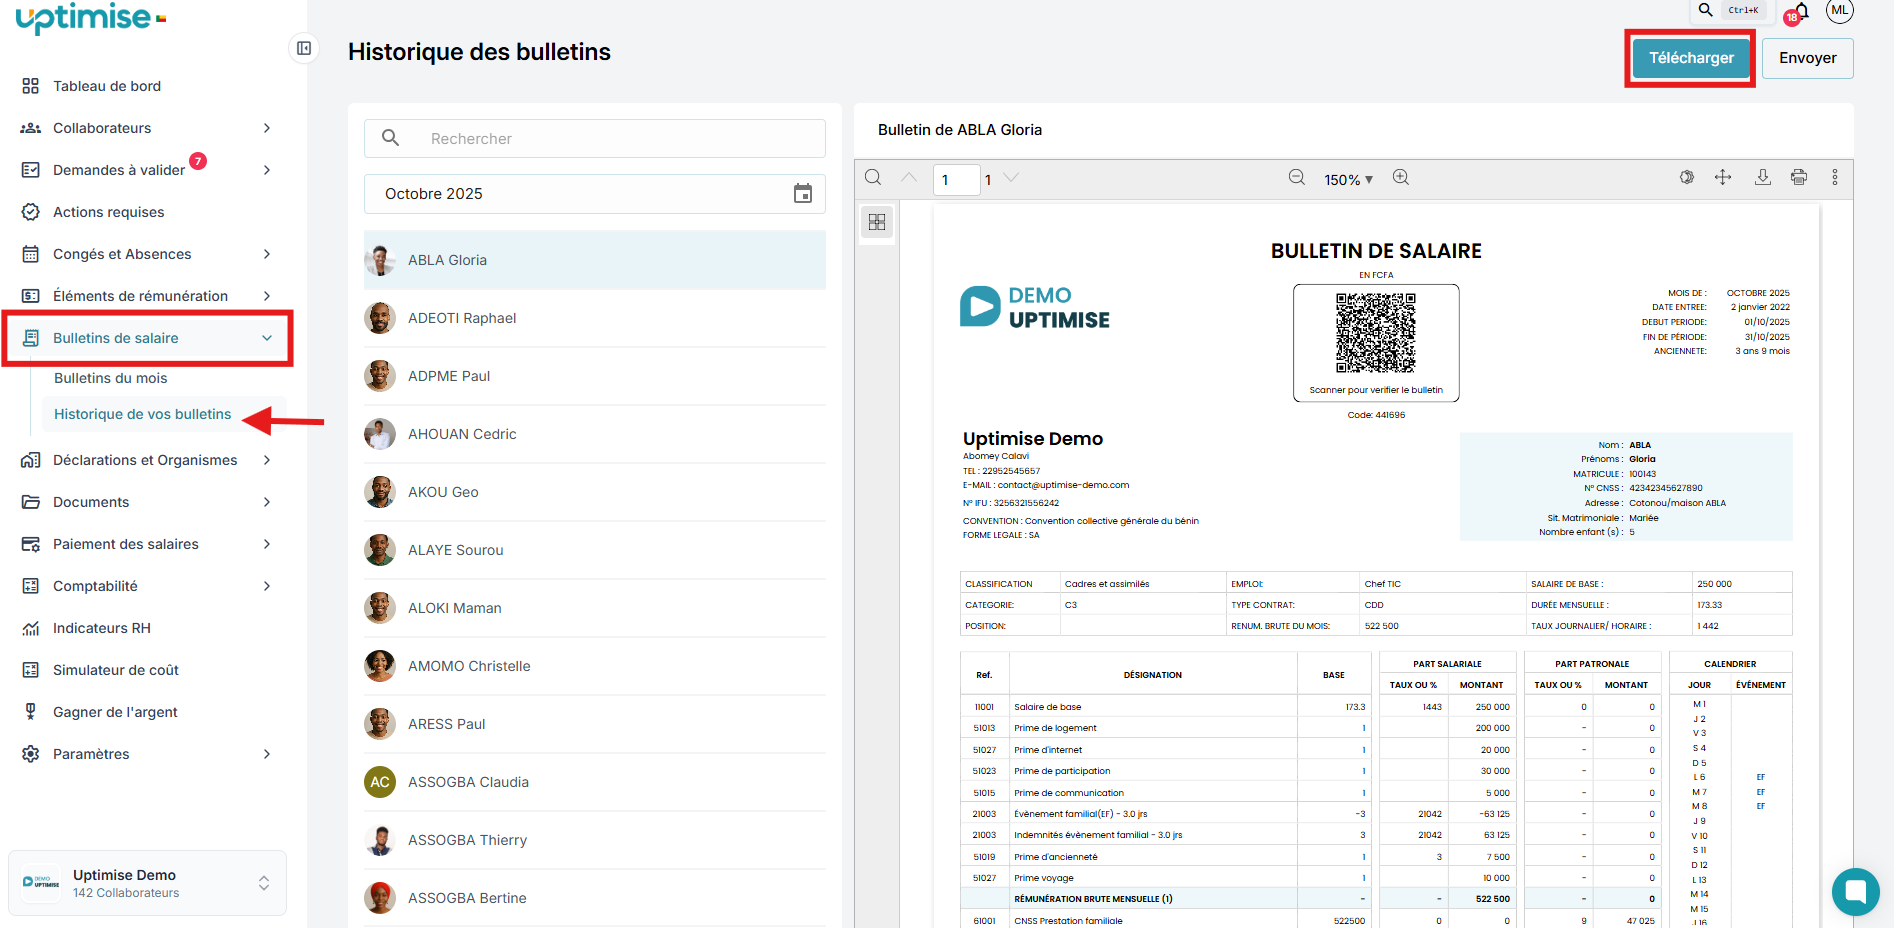The width and height of the screenshot is (1894, 928).
Task: Toggle the PDF theme switch icon
Action: coord(1687,178)
